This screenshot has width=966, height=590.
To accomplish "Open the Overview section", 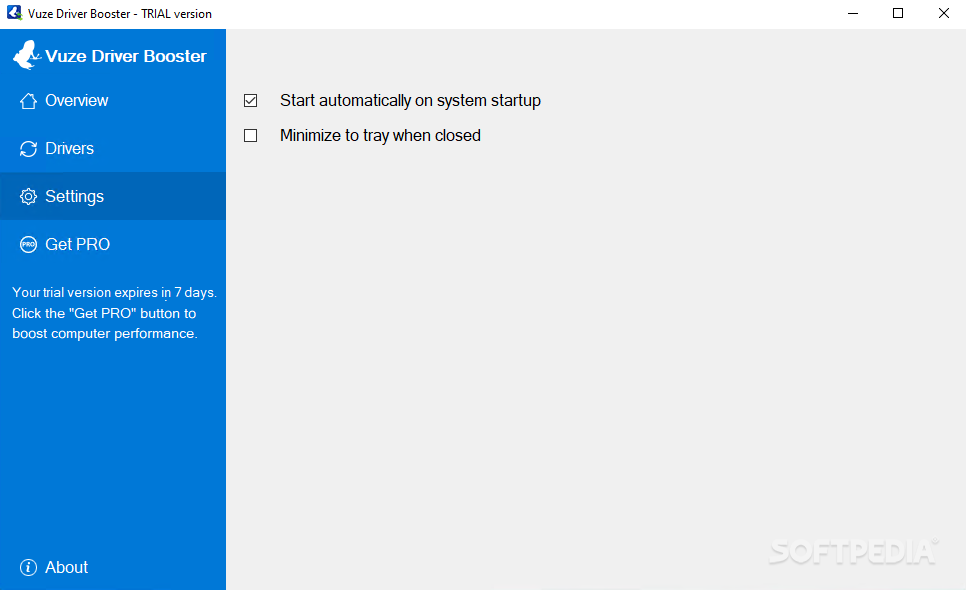I will tap(113, 100).
